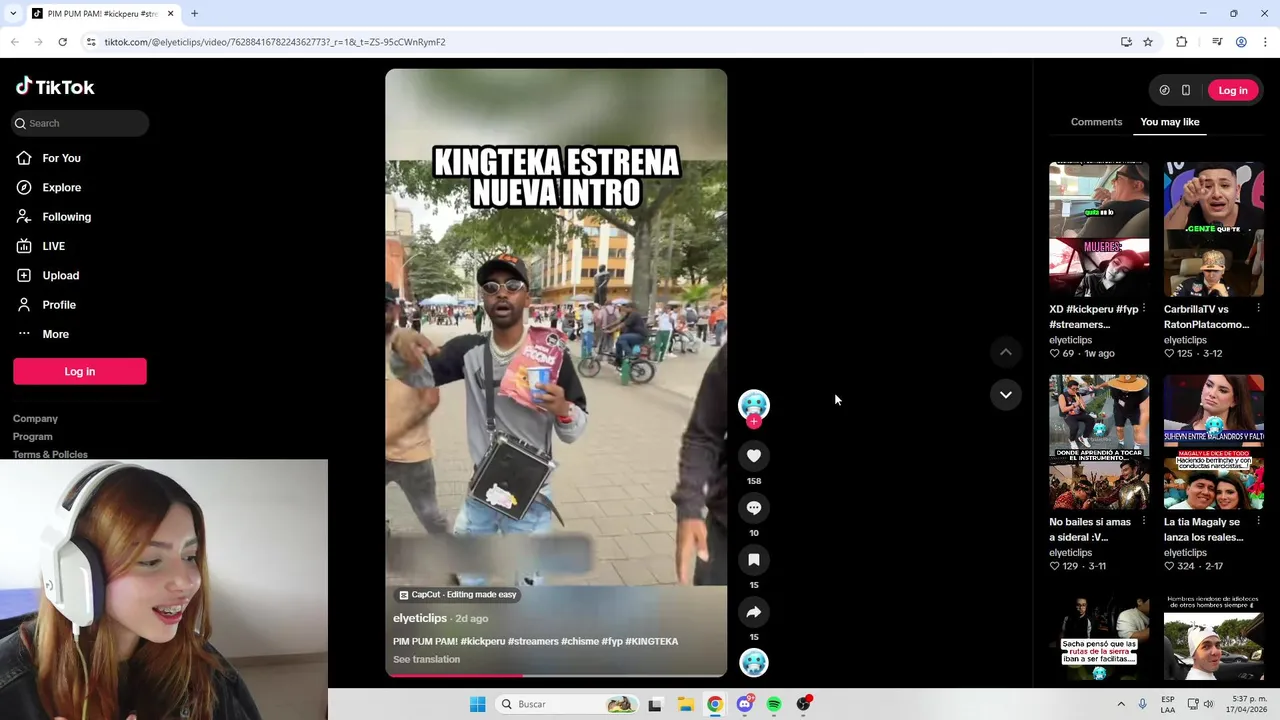This screenshot has height=720, width=1280.
Task: Close the PIM PUM PAM tab
Action: pyautogui.click(x=170, y=14)
